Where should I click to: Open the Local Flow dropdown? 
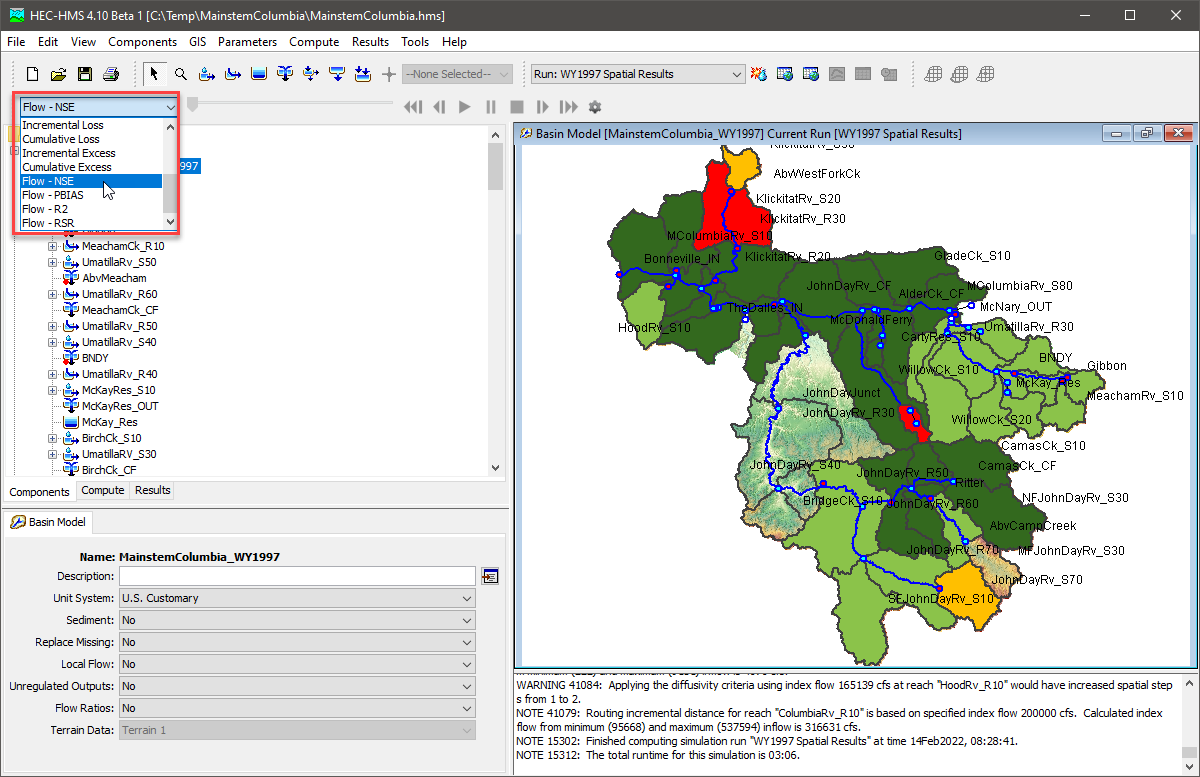tap(297, 664)
